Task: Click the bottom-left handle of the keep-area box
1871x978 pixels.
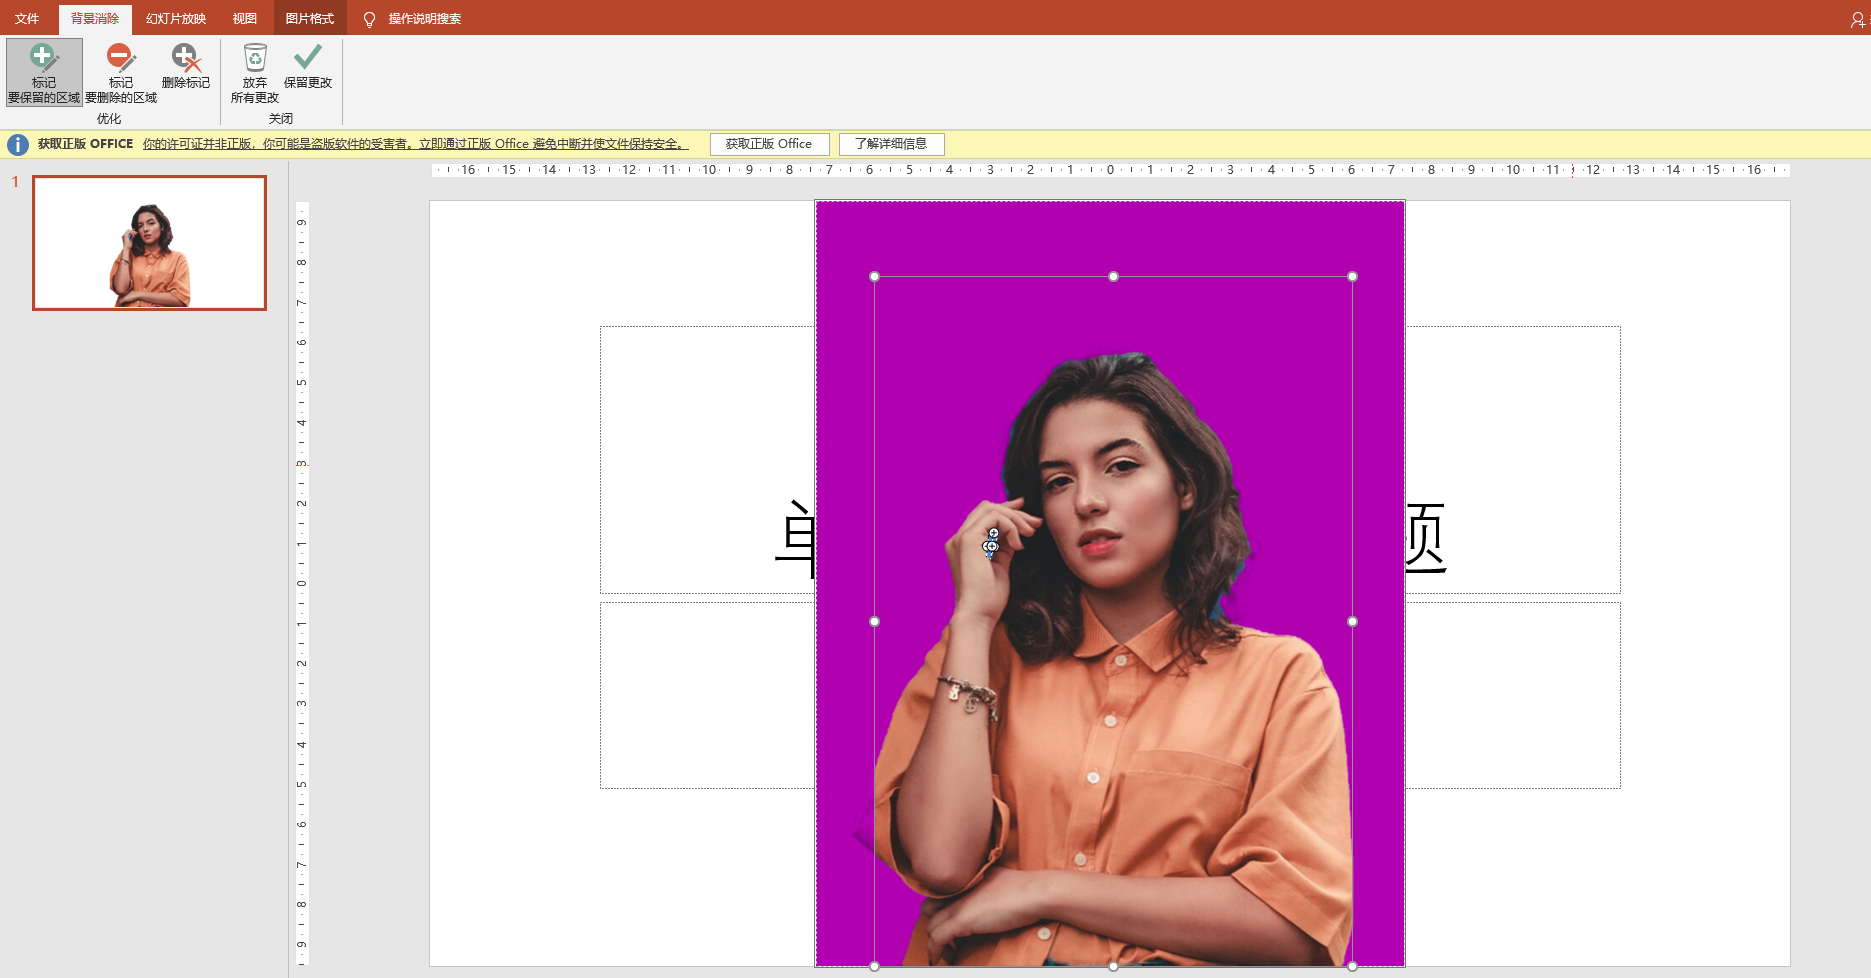Action: tap(875, 966)
